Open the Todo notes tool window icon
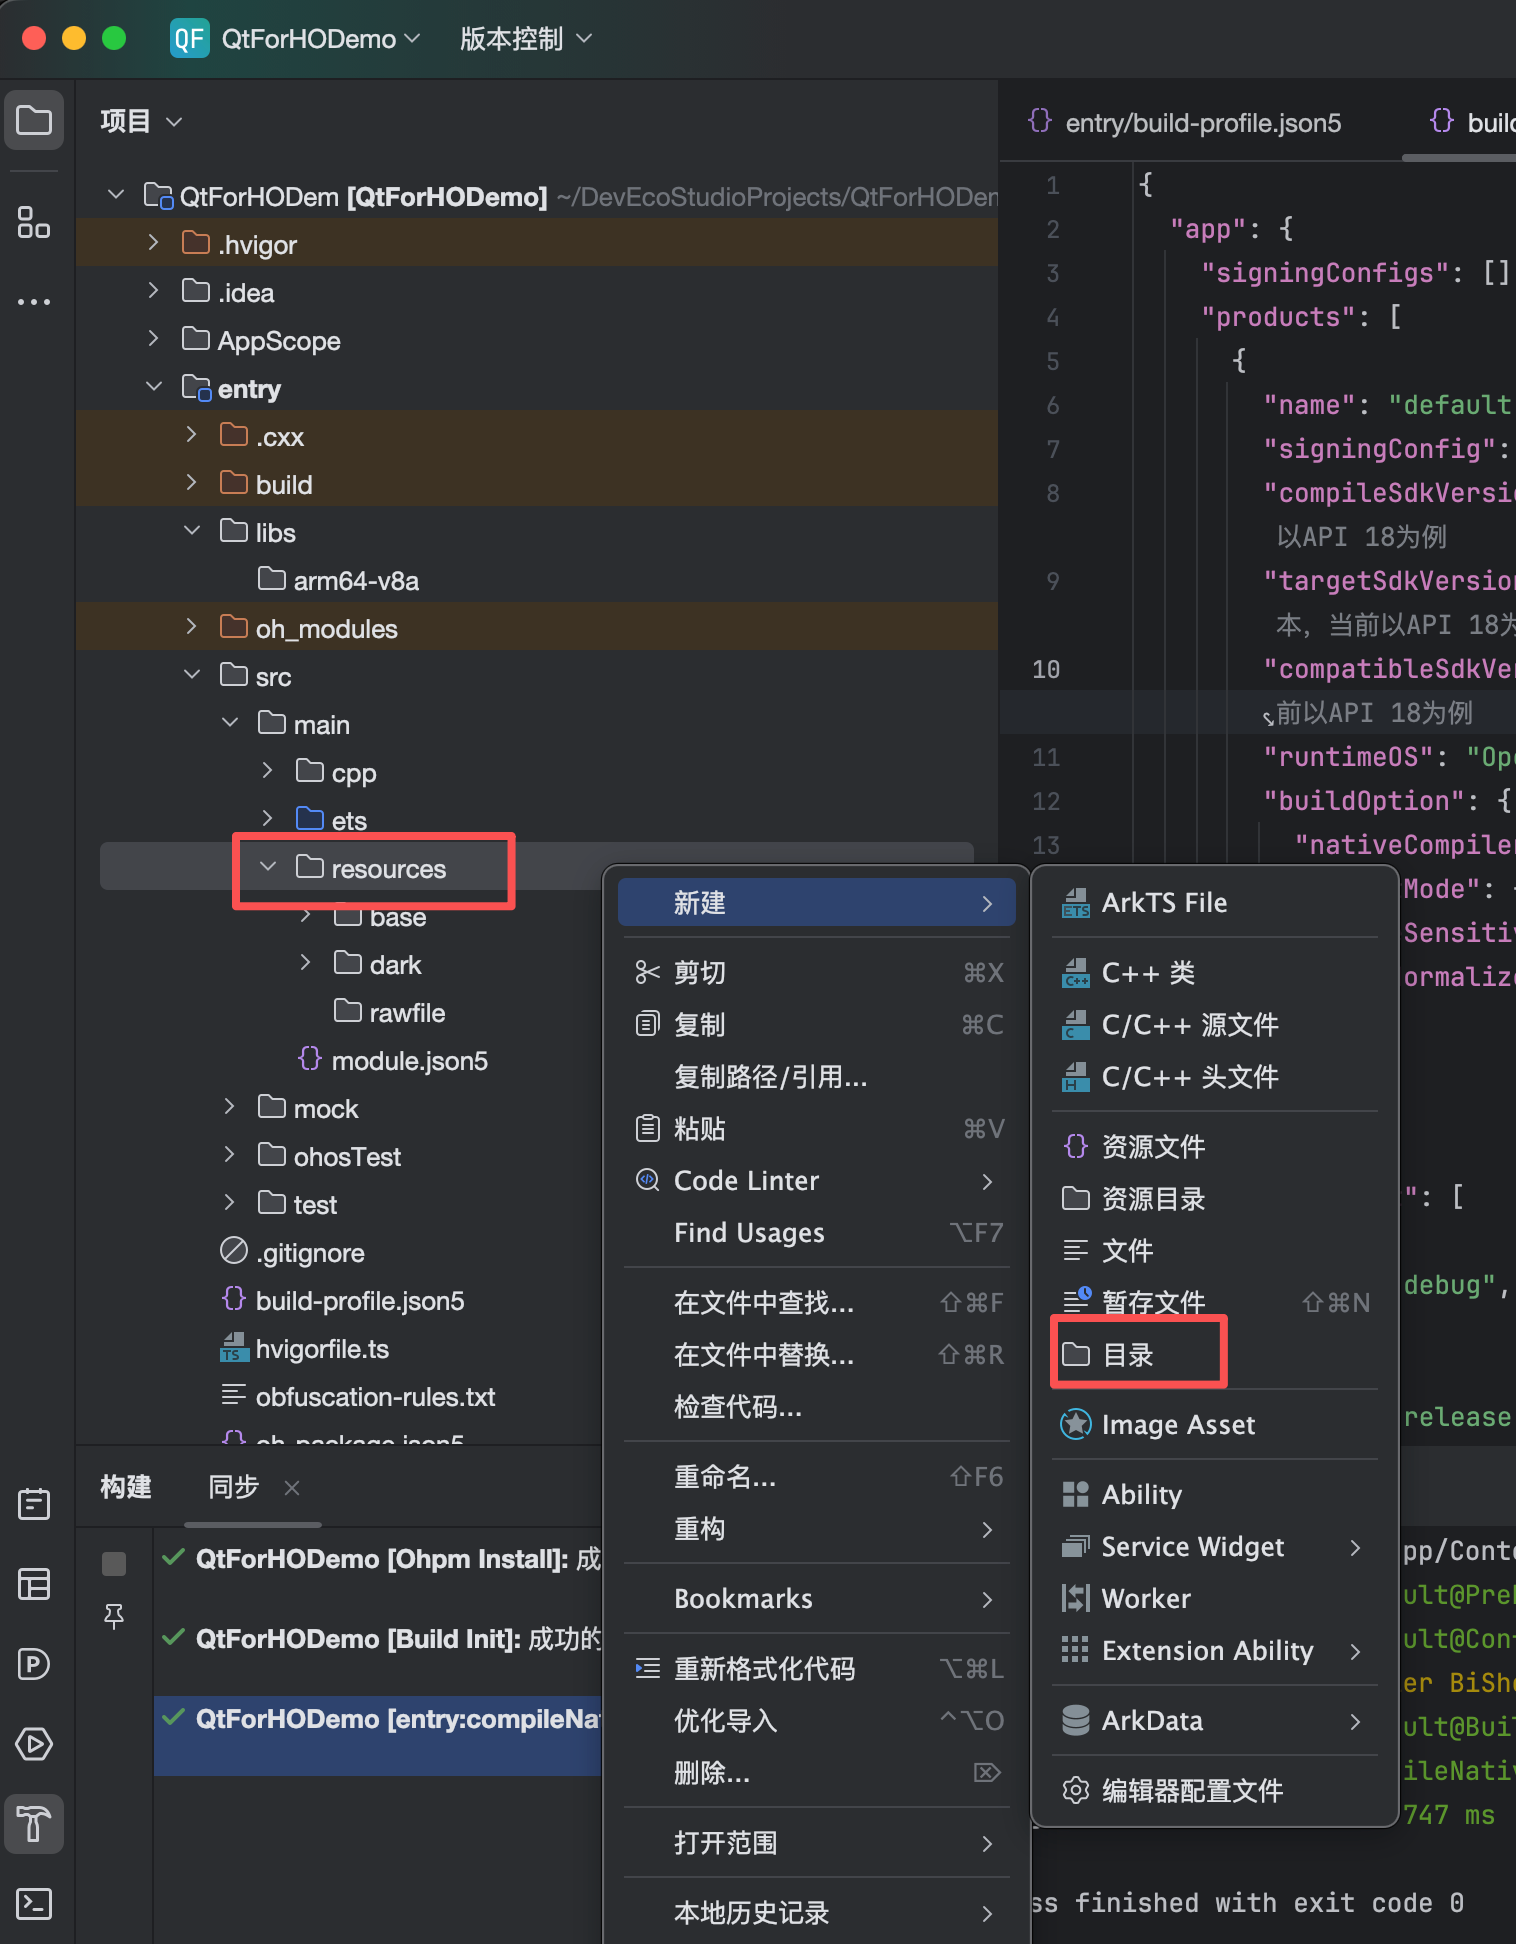Viewport: 1516px width, 1944px height. [34, 1503]
